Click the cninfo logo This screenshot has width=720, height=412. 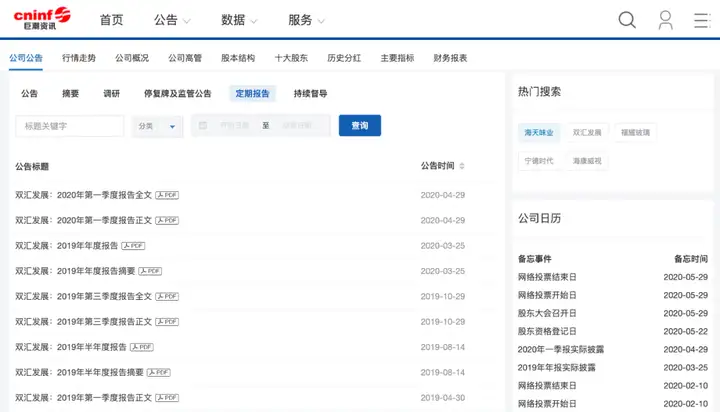click(42, 19)
